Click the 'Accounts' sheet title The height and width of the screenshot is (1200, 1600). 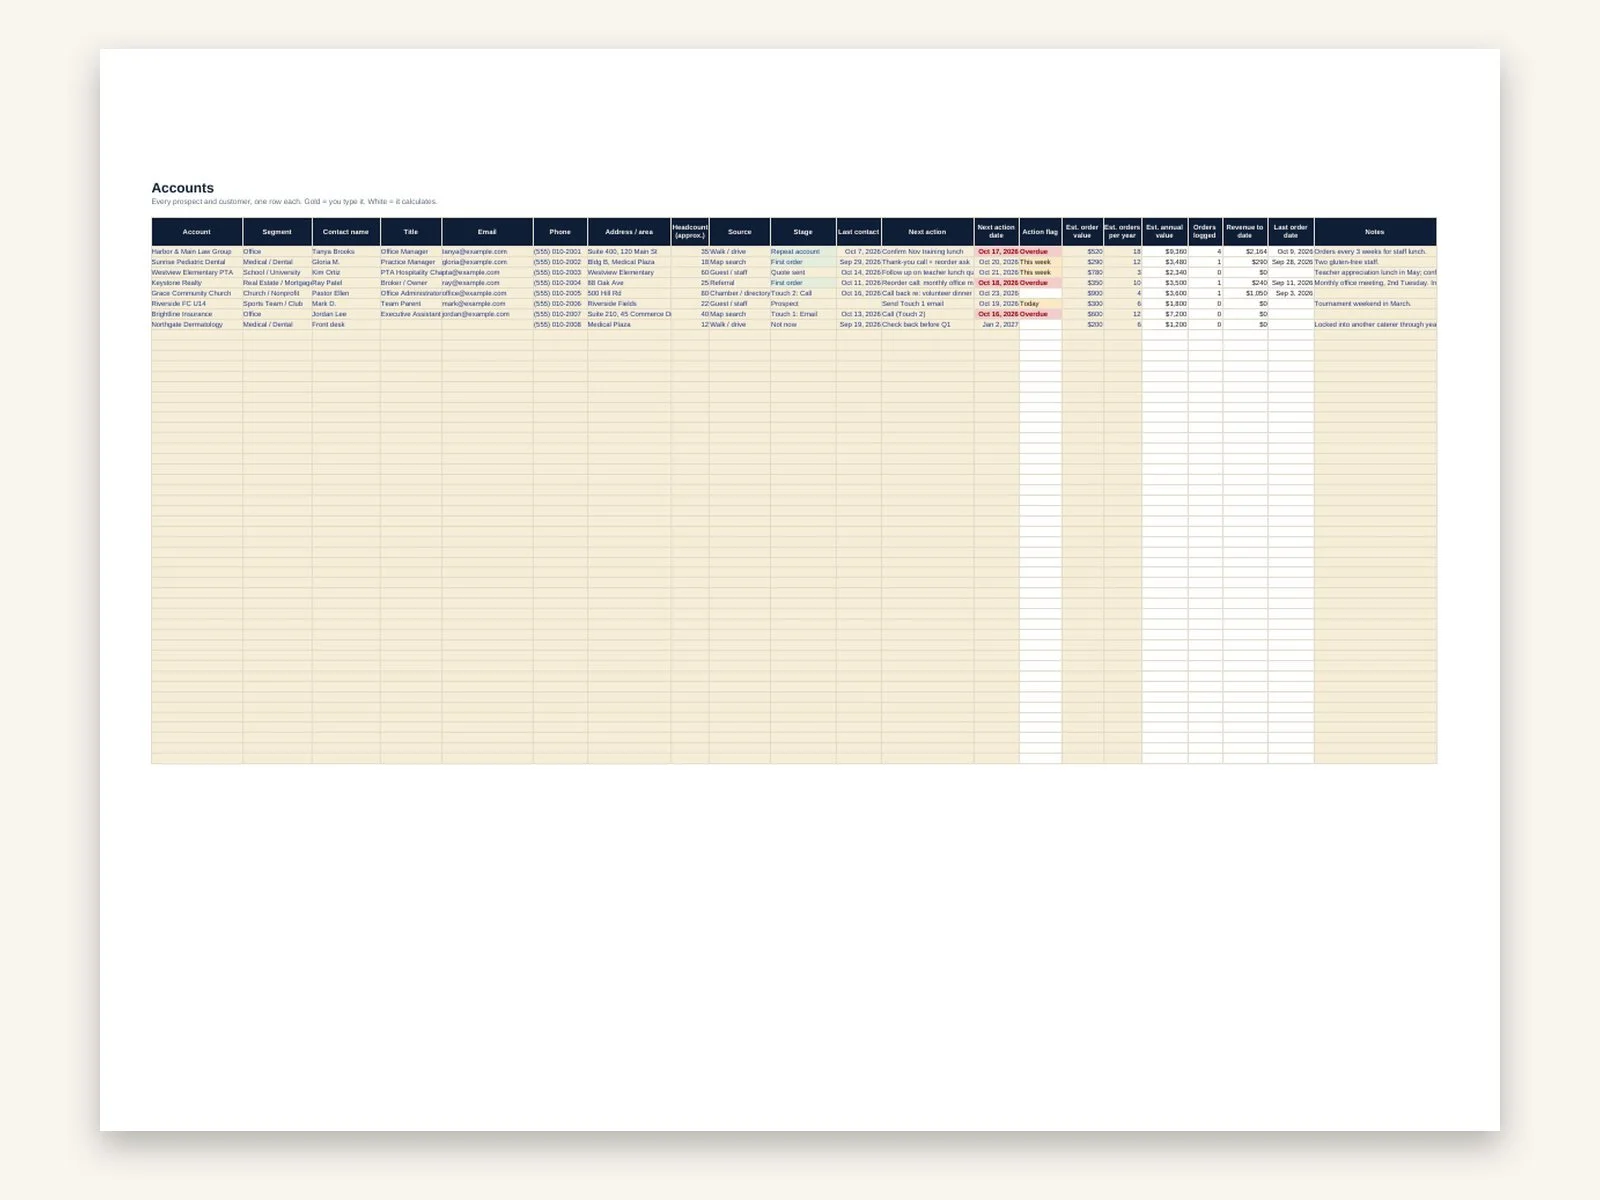(x=183, y=188)
